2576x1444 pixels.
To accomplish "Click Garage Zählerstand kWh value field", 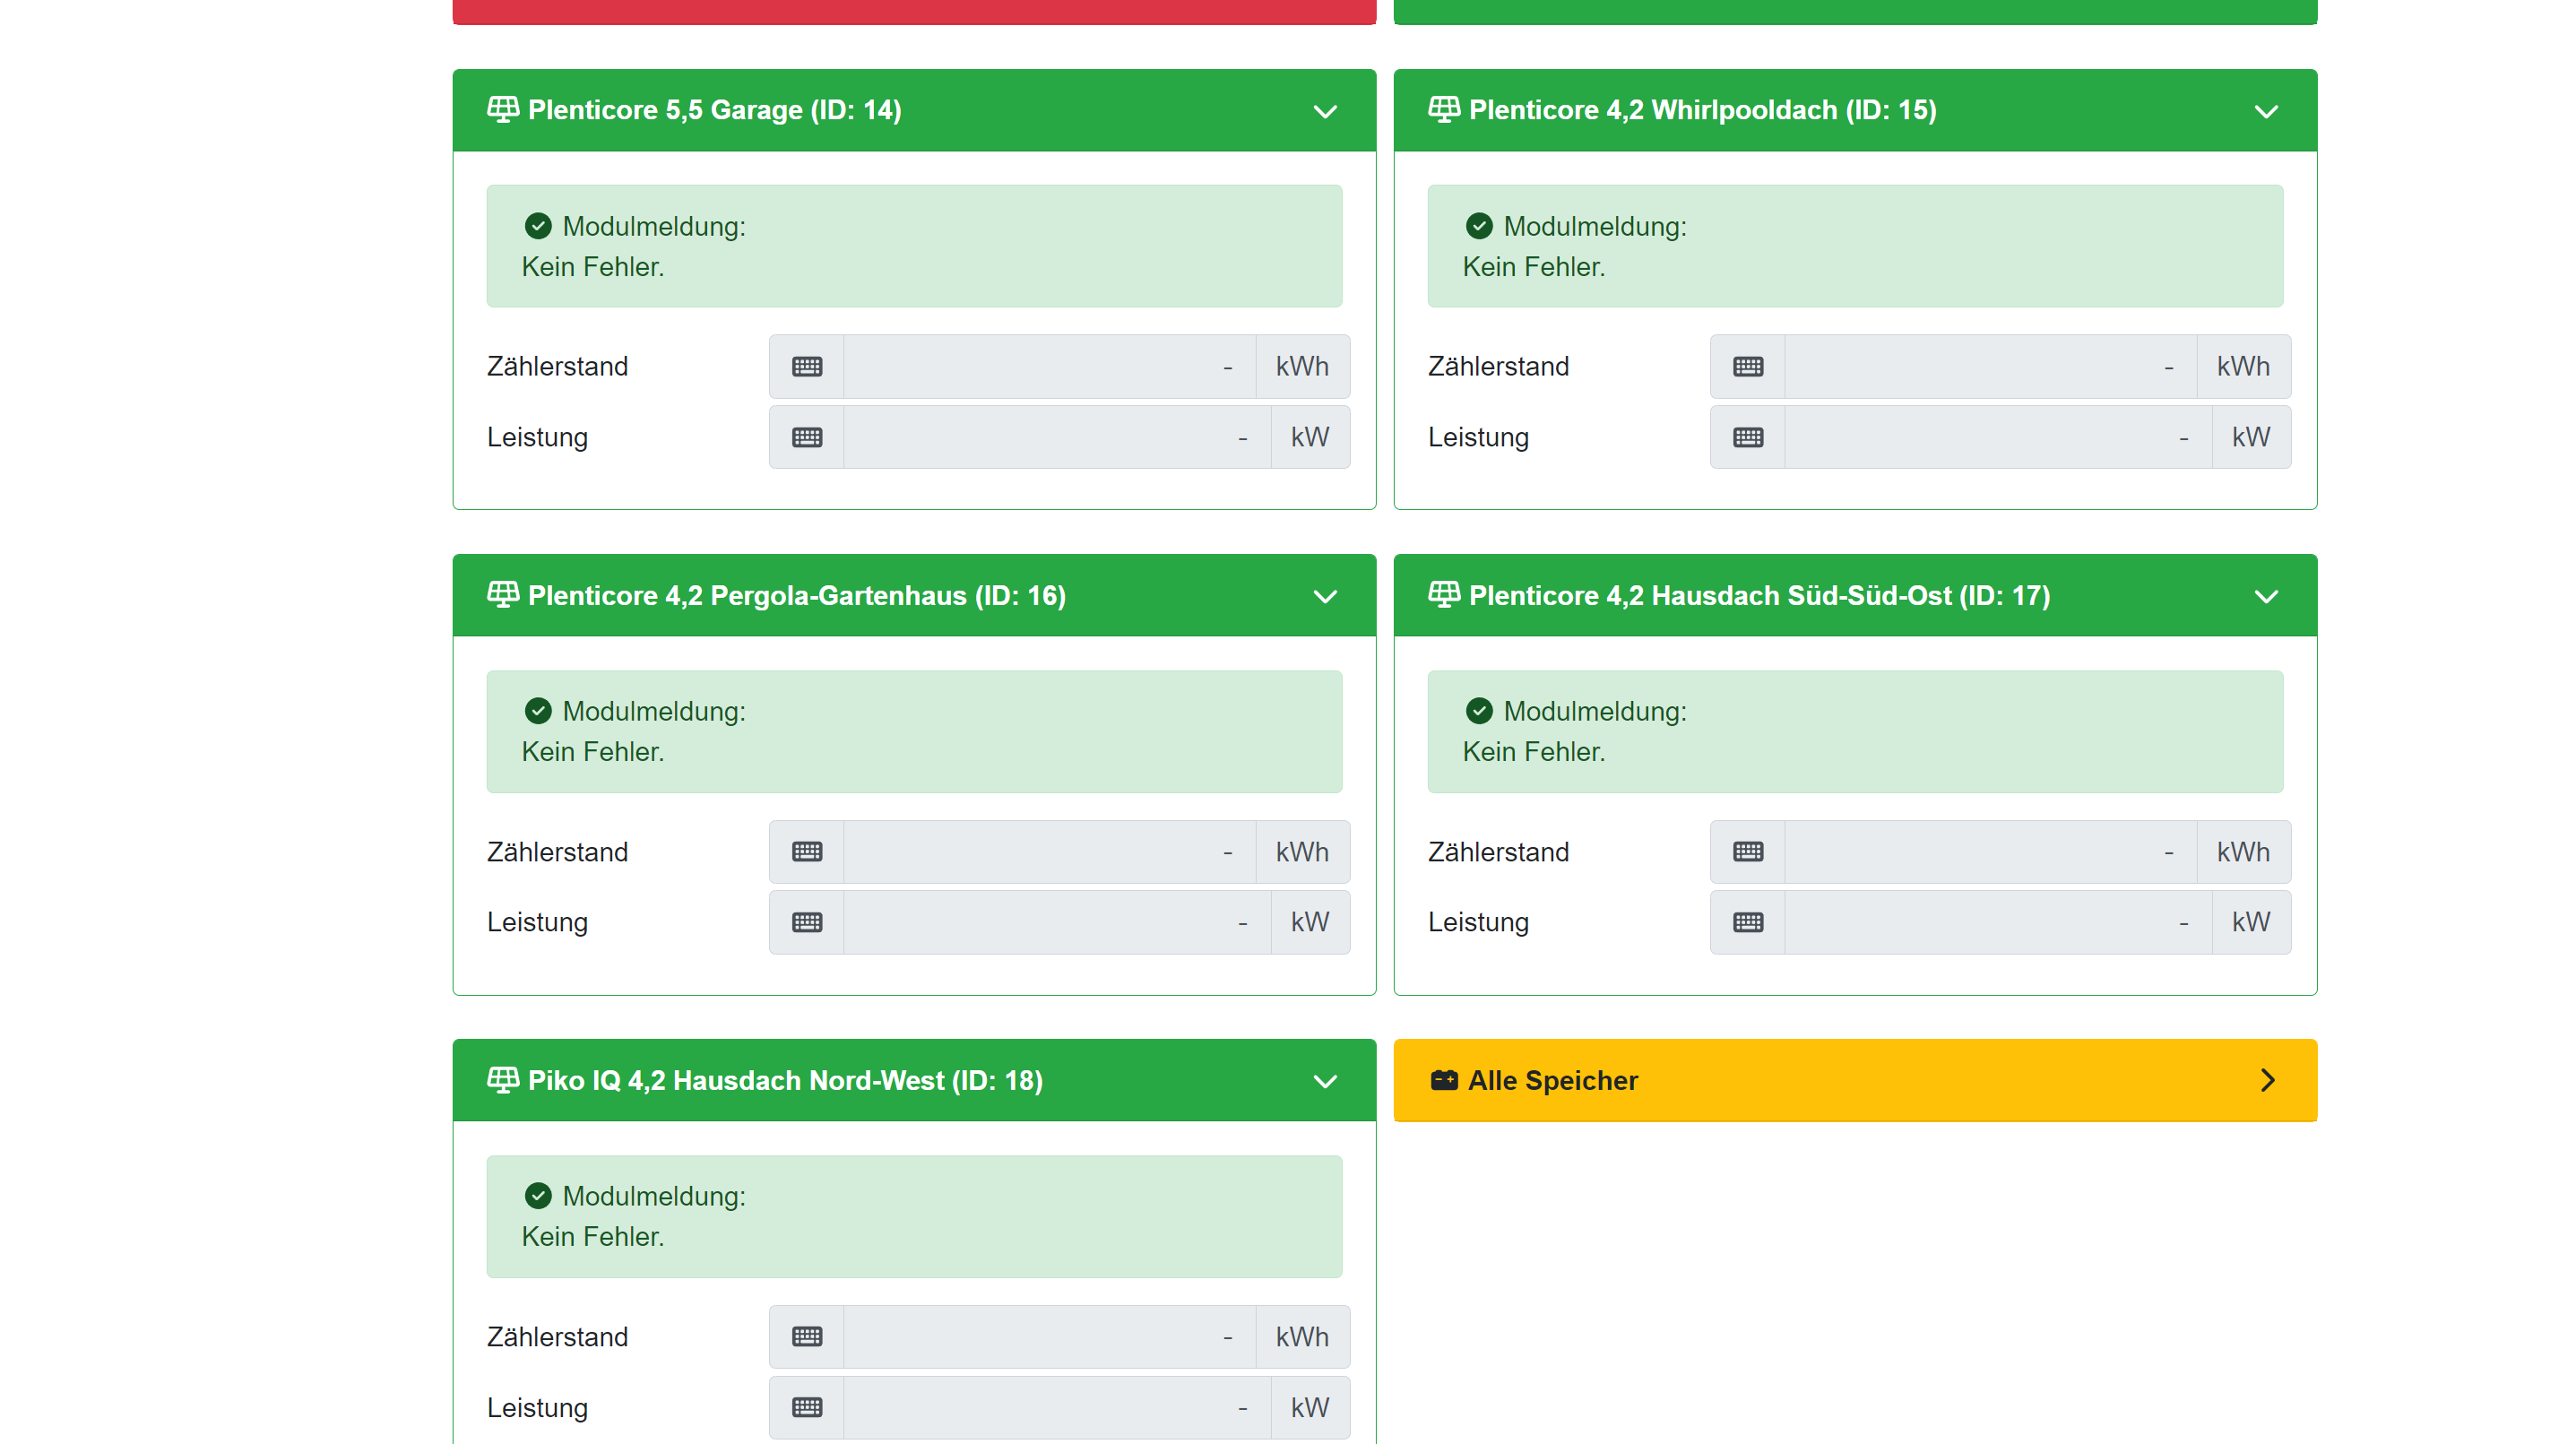I will (1049, 367).
